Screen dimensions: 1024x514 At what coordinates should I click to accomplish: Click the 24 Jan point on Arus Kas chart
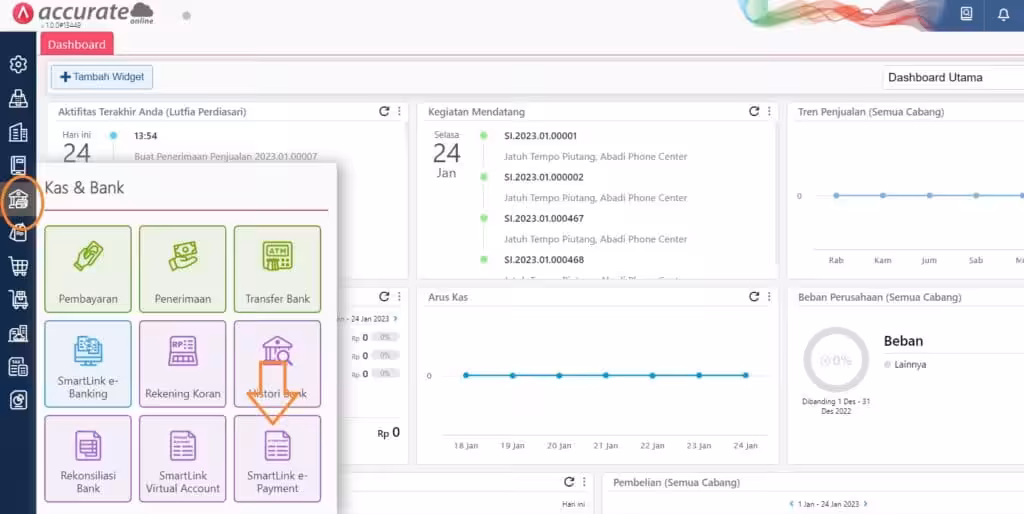pyautogui.click(x=746, y=376)
